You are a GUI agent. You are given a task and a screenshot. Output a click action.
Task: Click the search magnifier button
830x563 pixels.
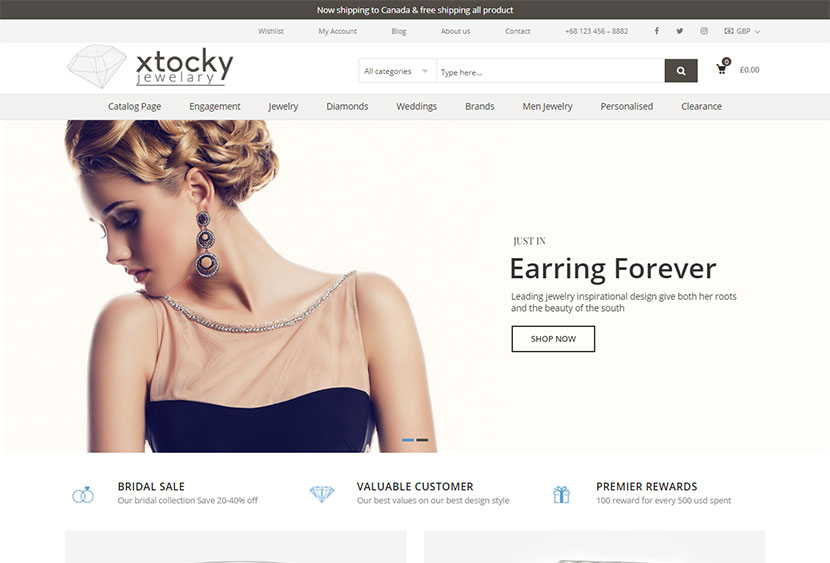pyautogui.click(x=681, y=71)
